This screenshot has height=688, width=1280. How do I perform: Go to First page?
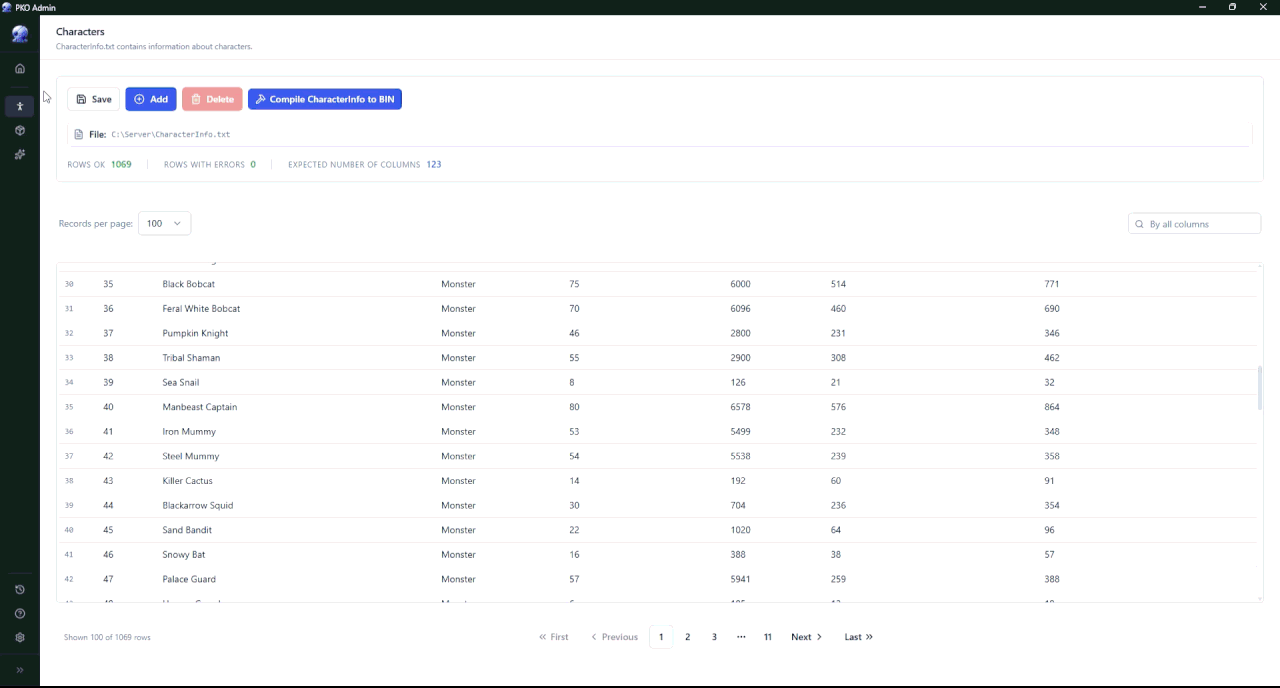pyautogui.click(x=553, y=637)
